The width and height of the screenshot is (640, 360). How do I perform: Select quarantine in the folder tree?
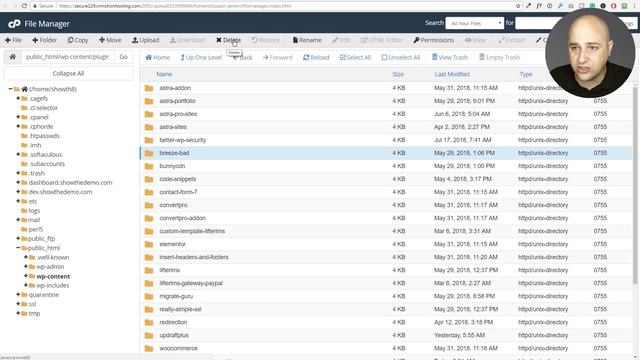[44, 295]
